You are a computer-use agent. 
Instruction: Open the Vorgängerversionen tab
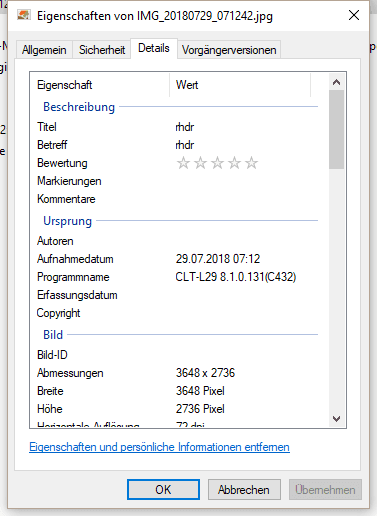click(229, 50)
